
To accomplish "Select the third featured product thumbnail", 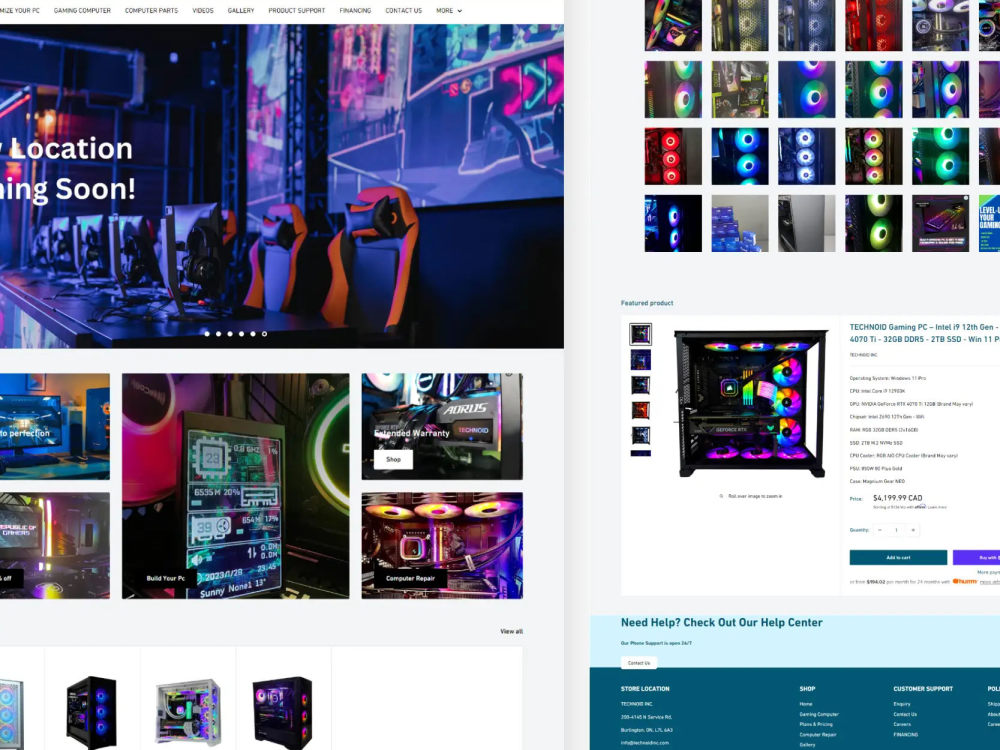I will tap(640, 385).
